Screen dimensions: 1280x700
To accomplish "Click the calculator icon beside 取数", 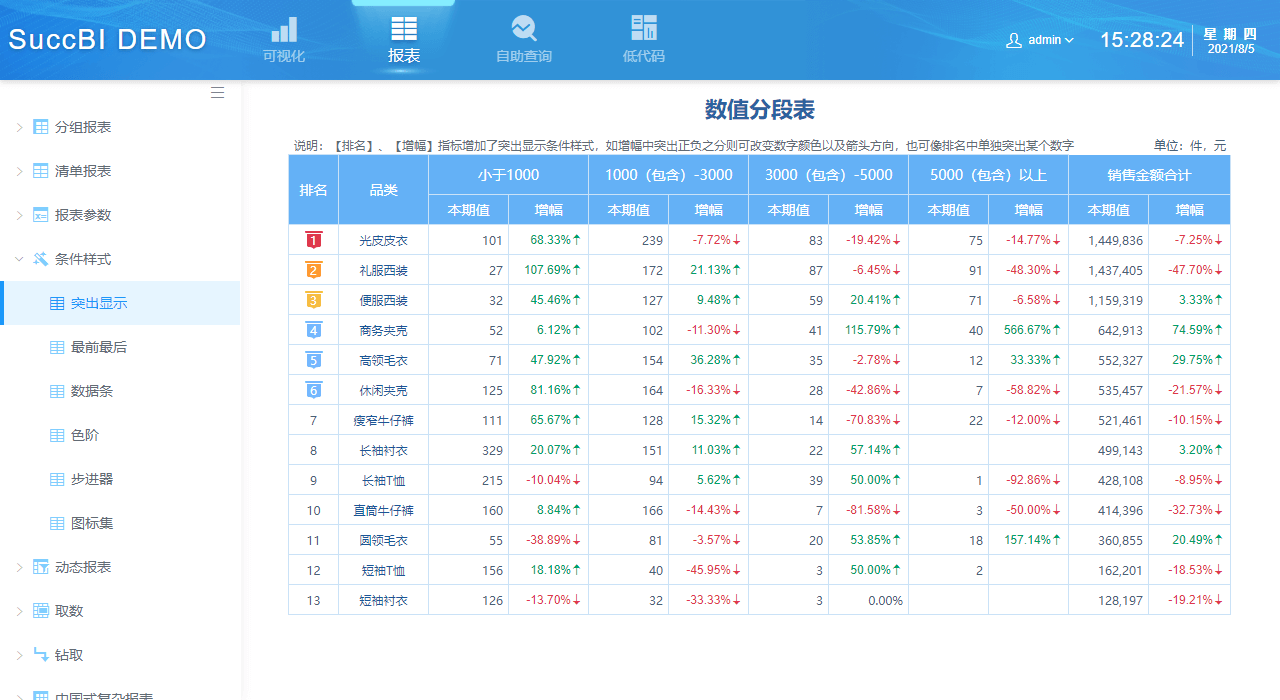I will click(39, 610).
